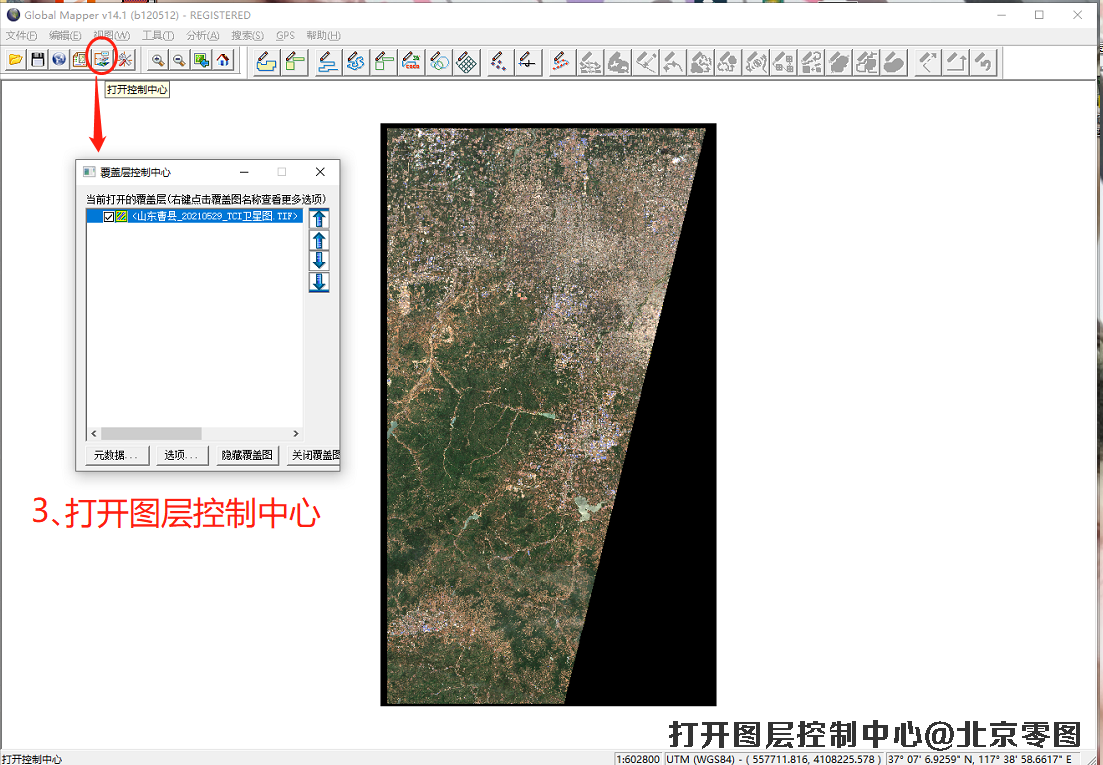Screen dimensions: 1103x765
Task: Open the 工具(T) menu
Action: (x=158, y=36)
